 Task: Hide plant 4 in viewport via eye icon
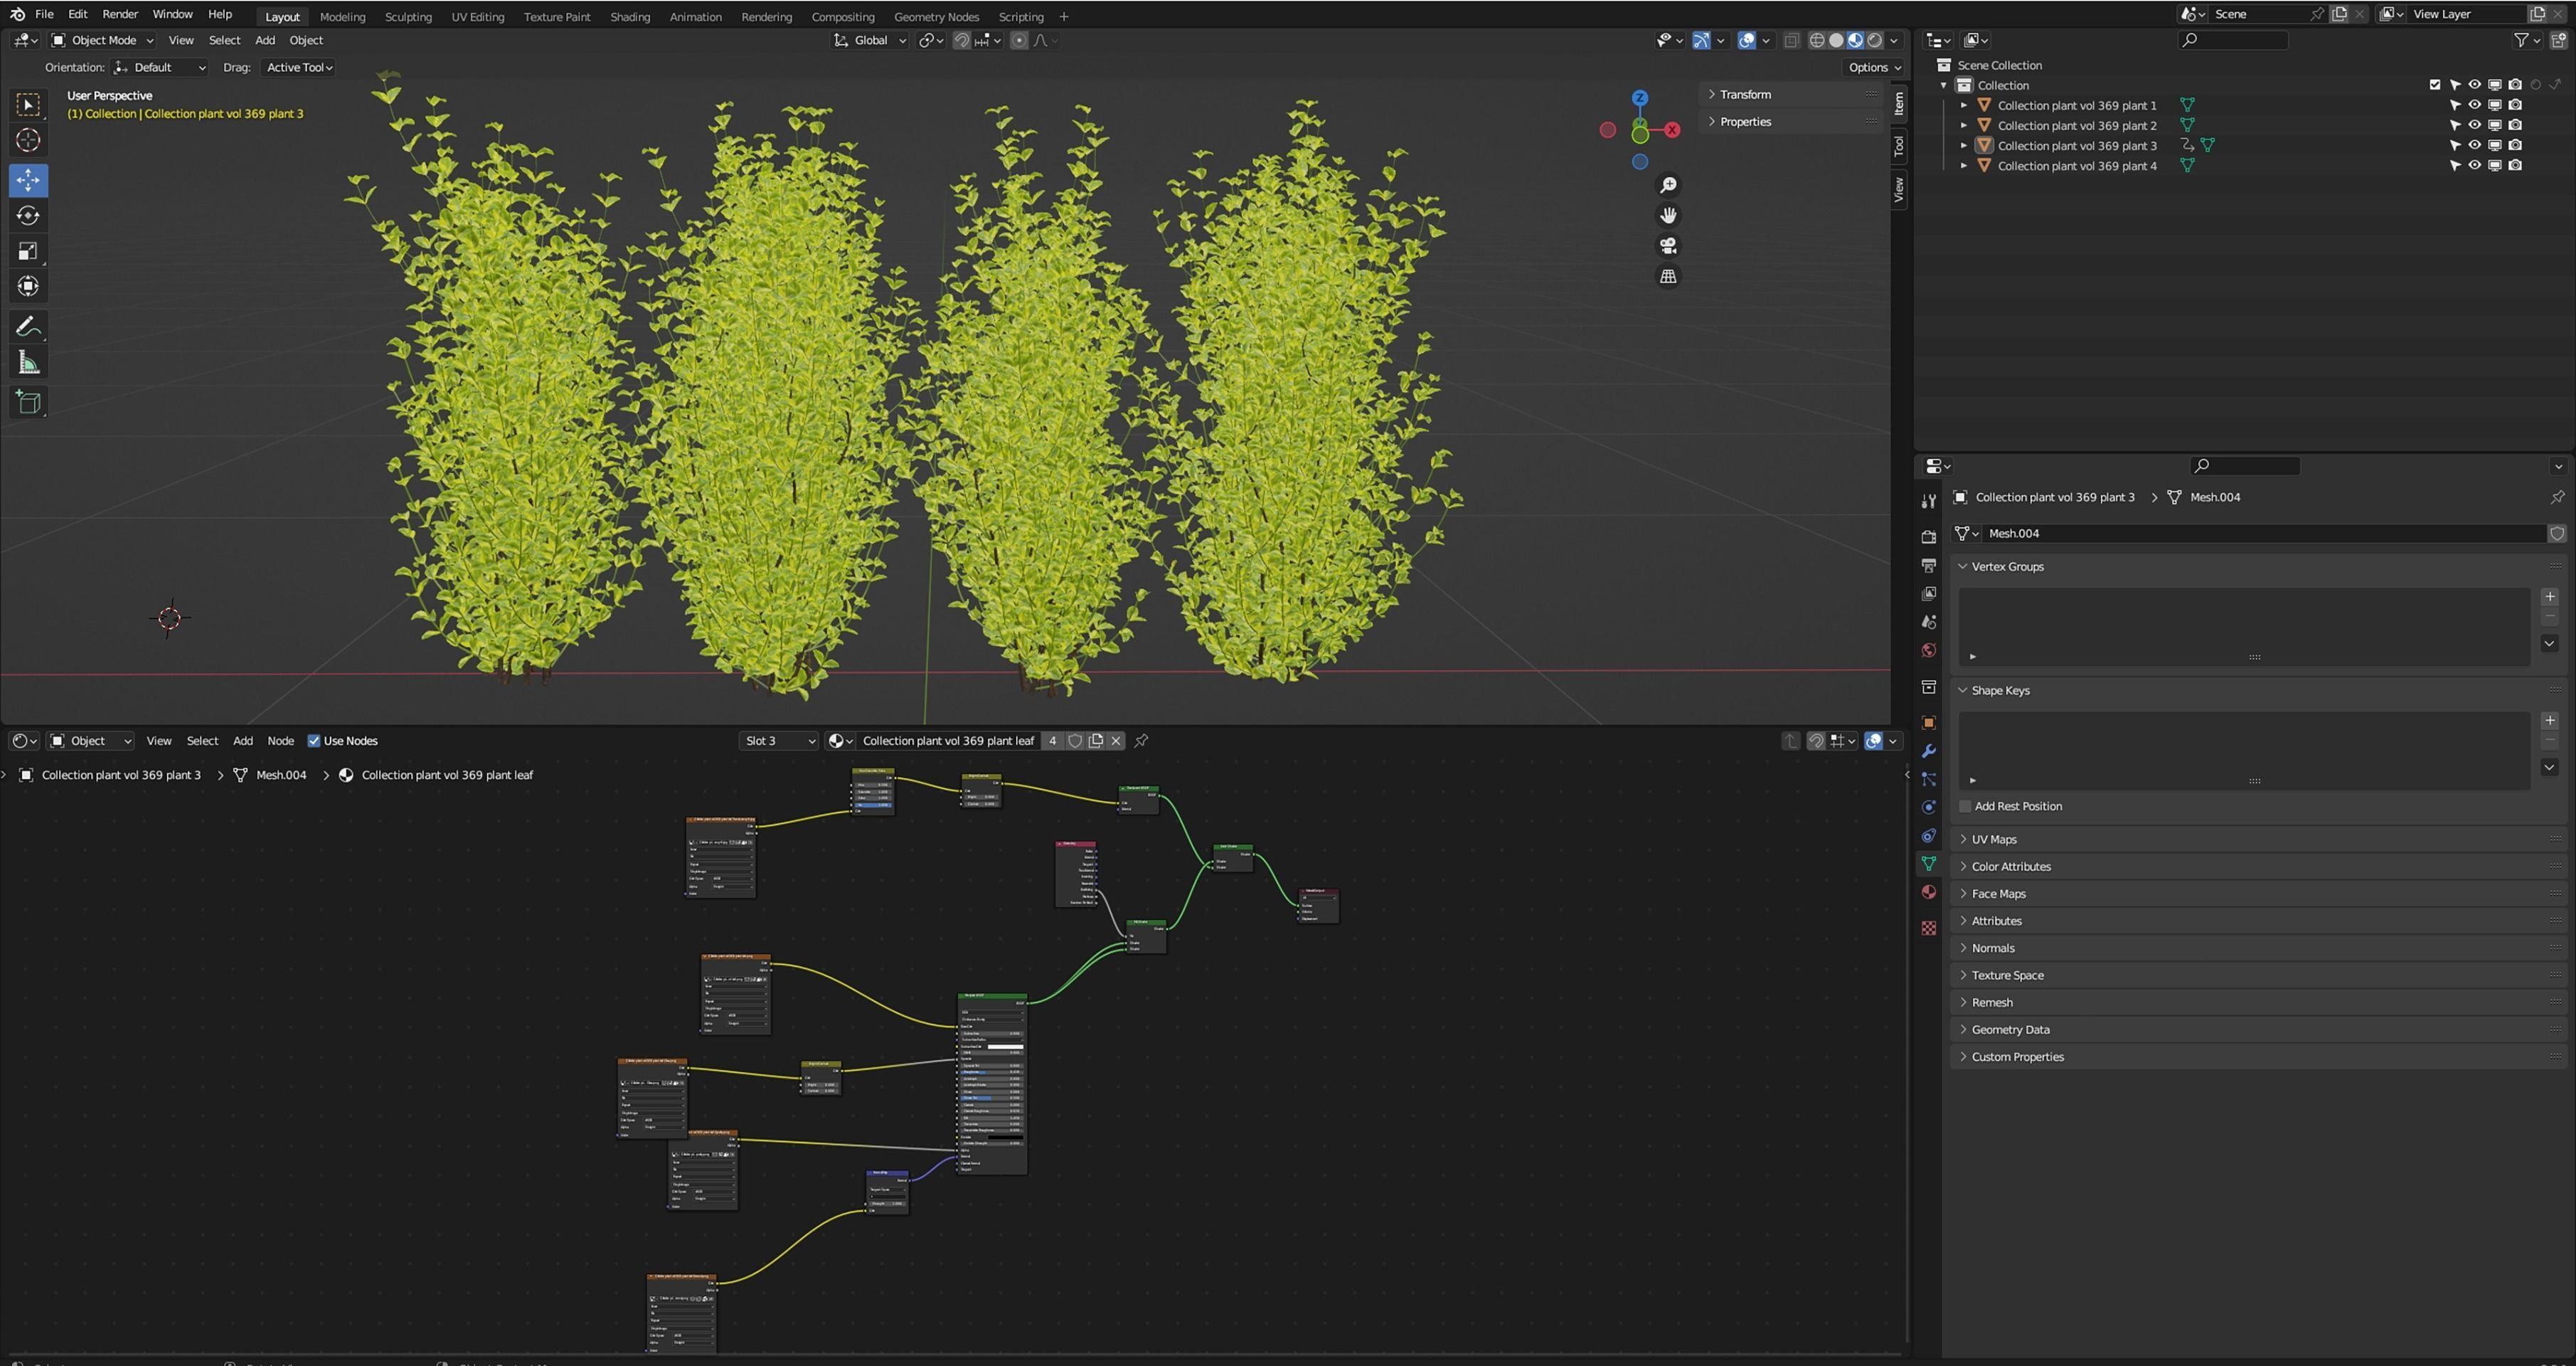point(2474,165)
